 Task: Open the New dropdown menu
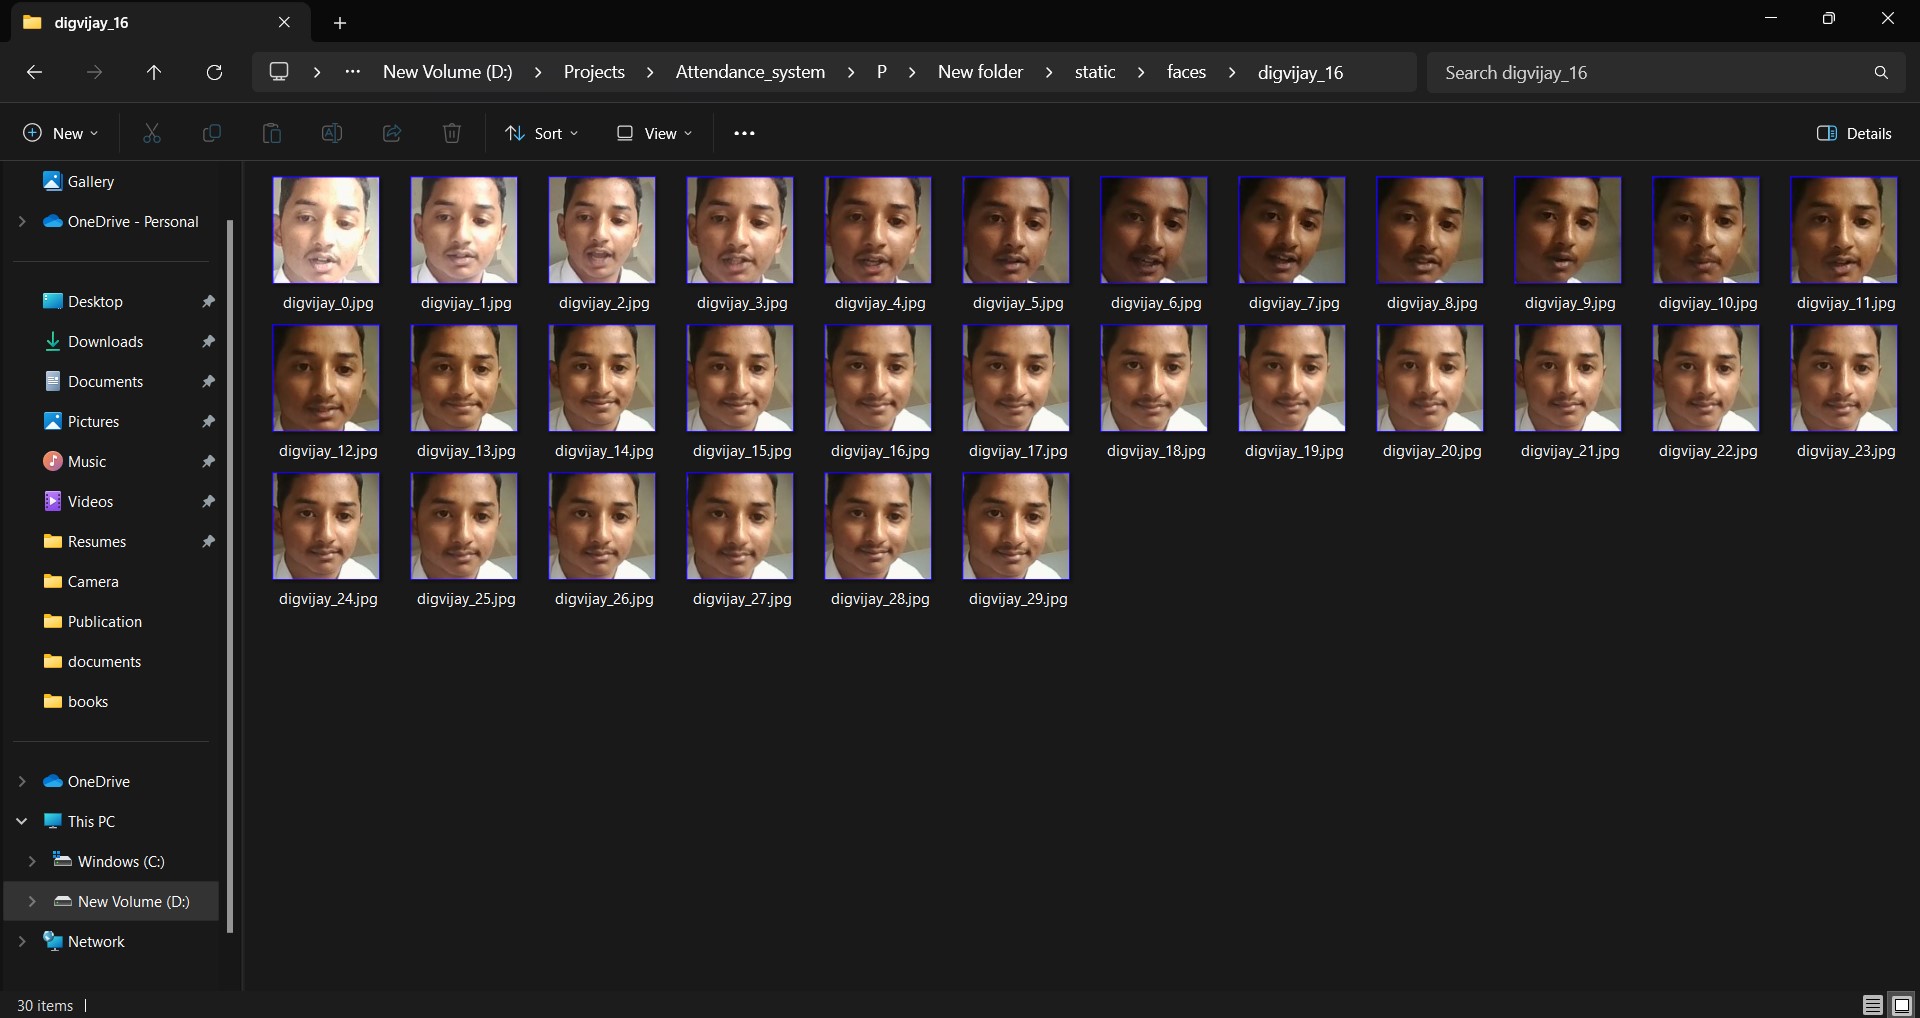point(58,133)
